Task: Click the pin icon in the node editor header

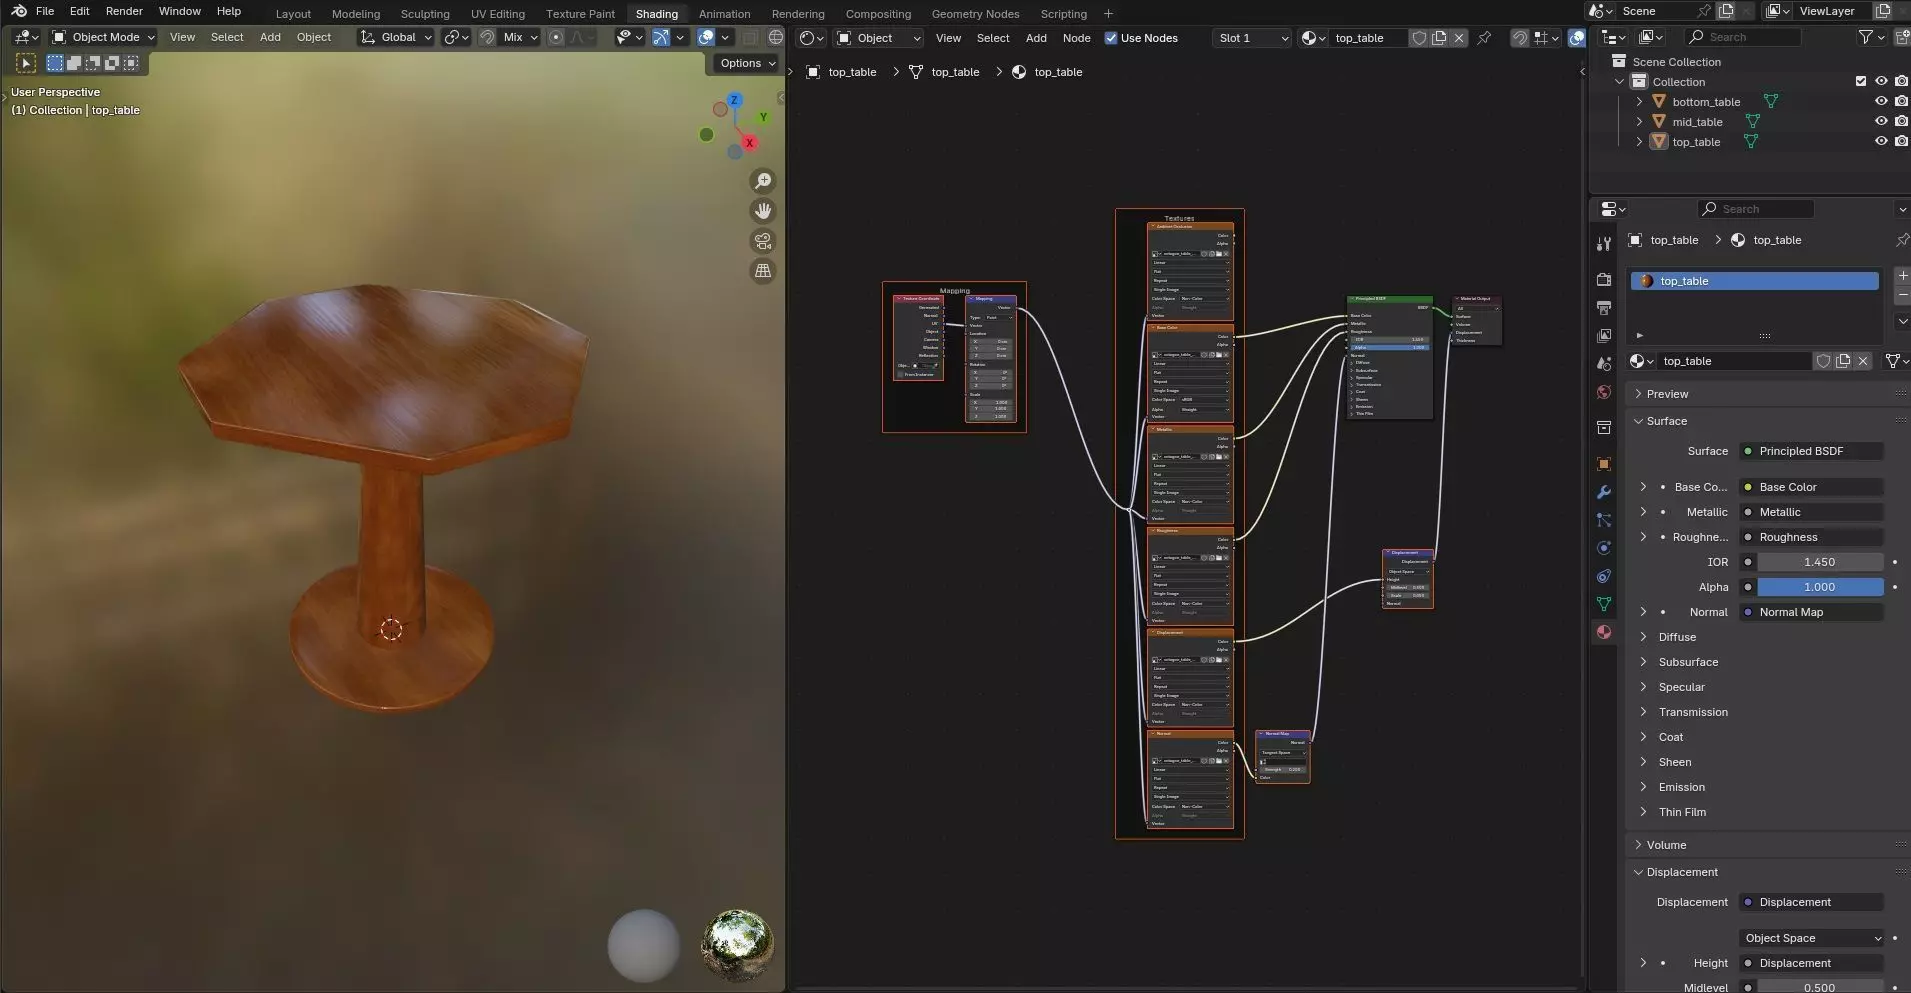Action: (1484, 38)
